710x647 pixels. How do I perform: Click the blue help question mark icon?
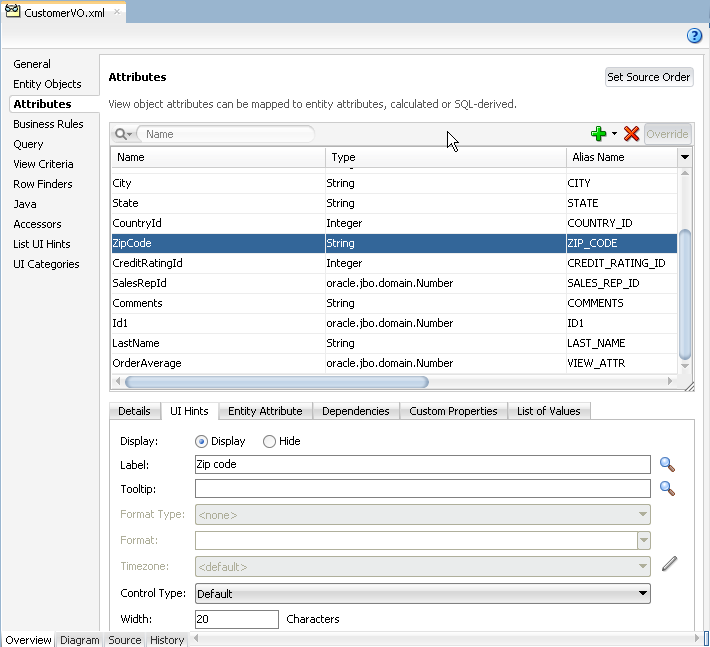tap(694, 36)
